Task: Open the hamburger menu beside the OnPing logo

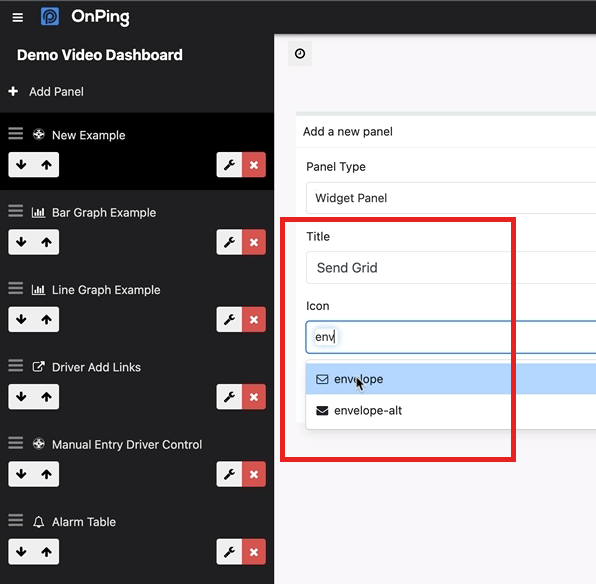Action: coord(17,17)
